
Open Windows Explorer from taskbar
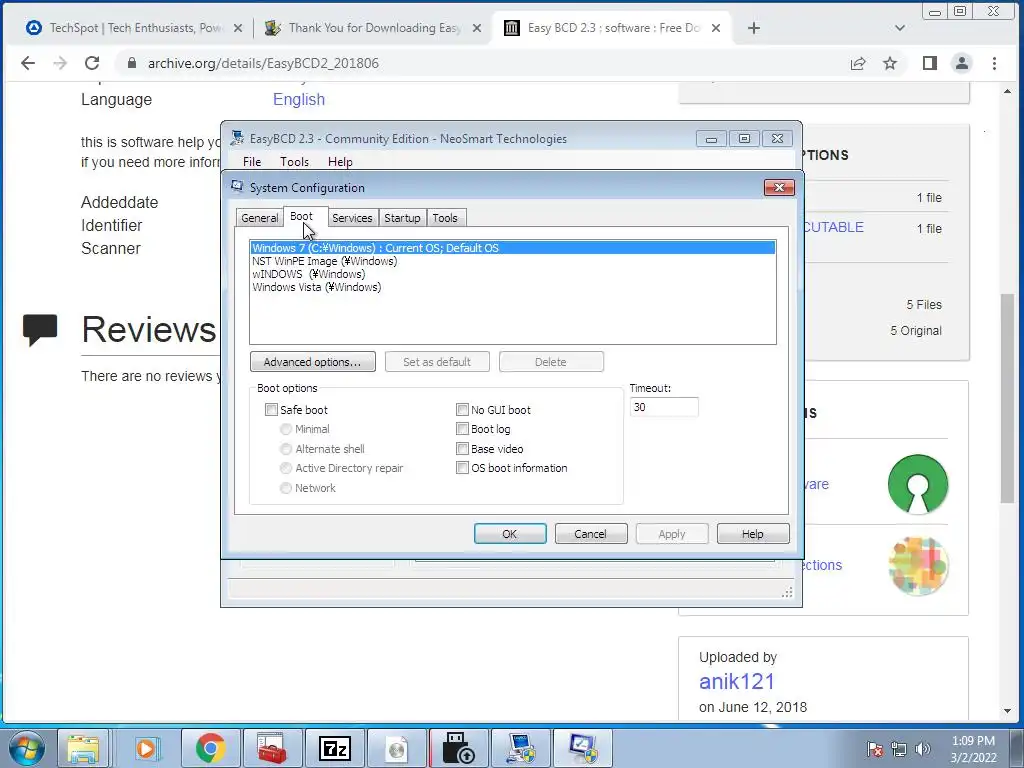83,748
